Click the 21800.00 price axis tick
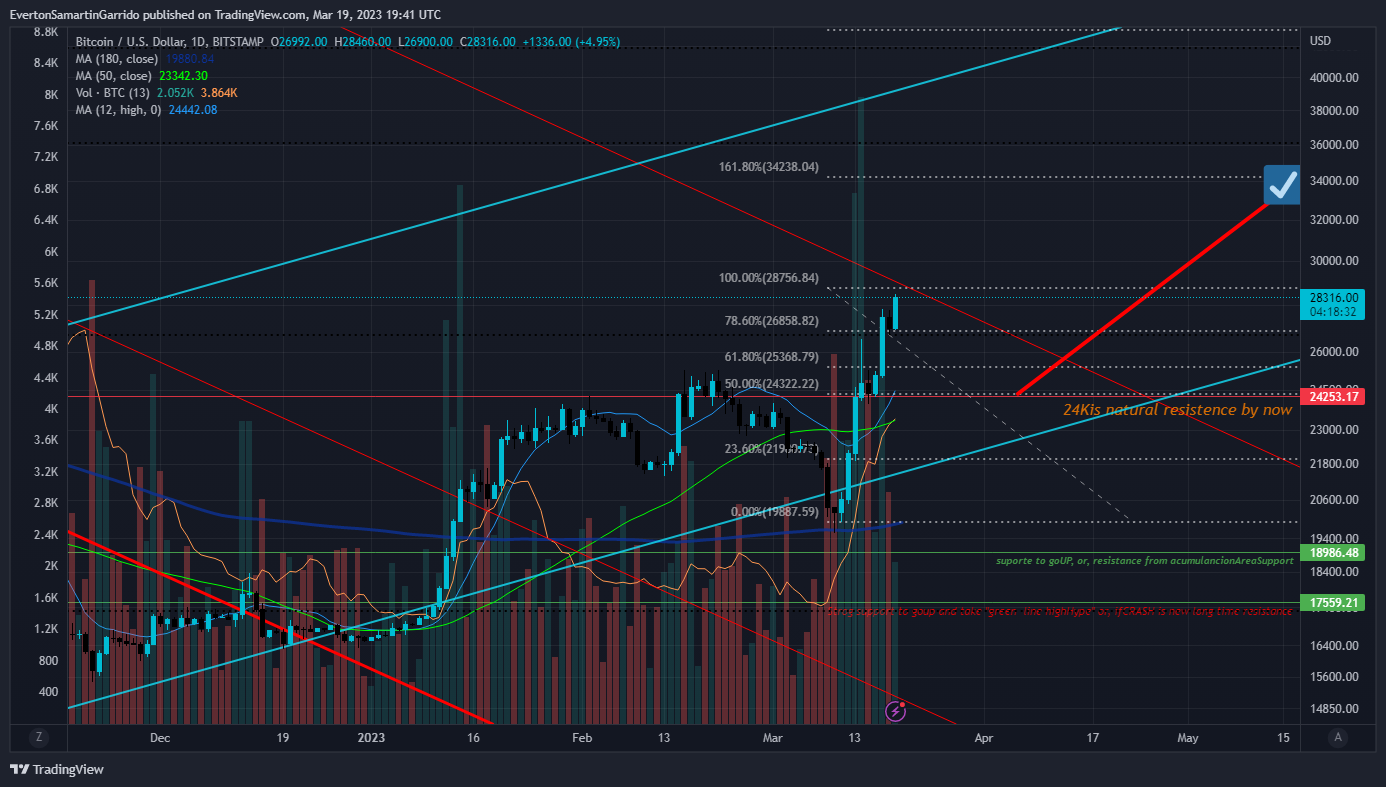 [1332, 464]
